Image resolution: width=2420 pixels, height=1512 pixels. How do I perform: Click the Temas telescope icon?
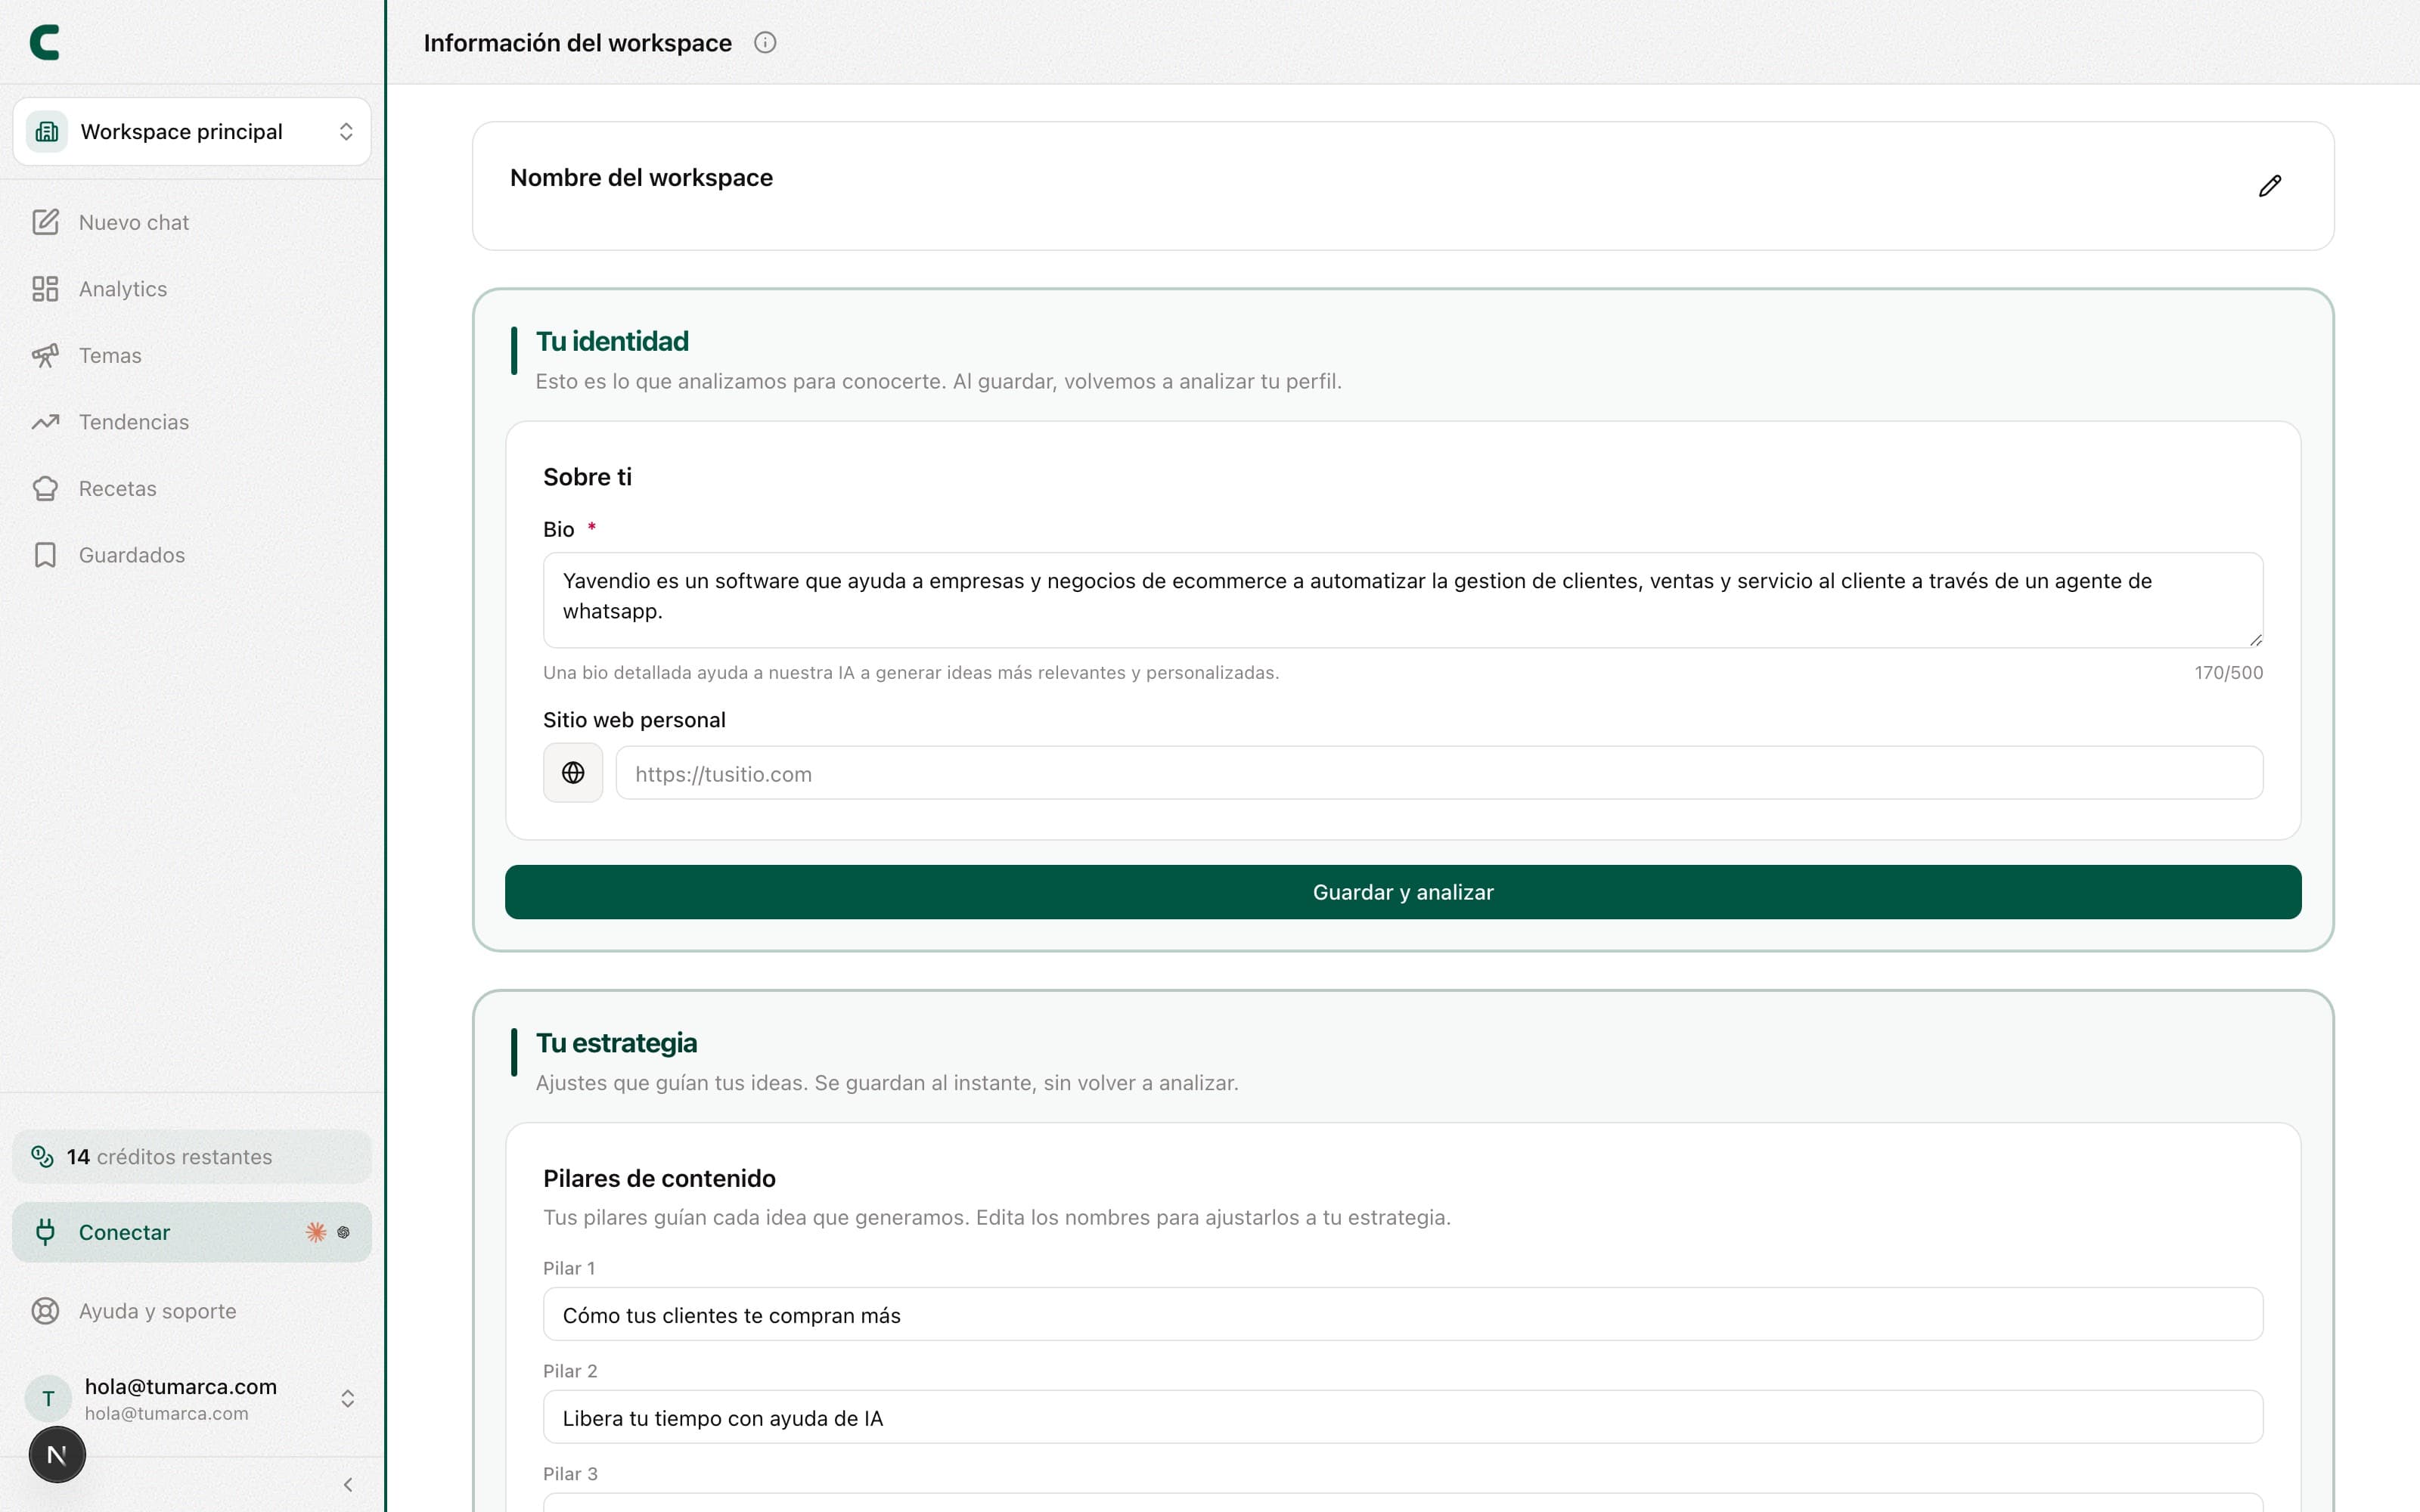[45, 355]
